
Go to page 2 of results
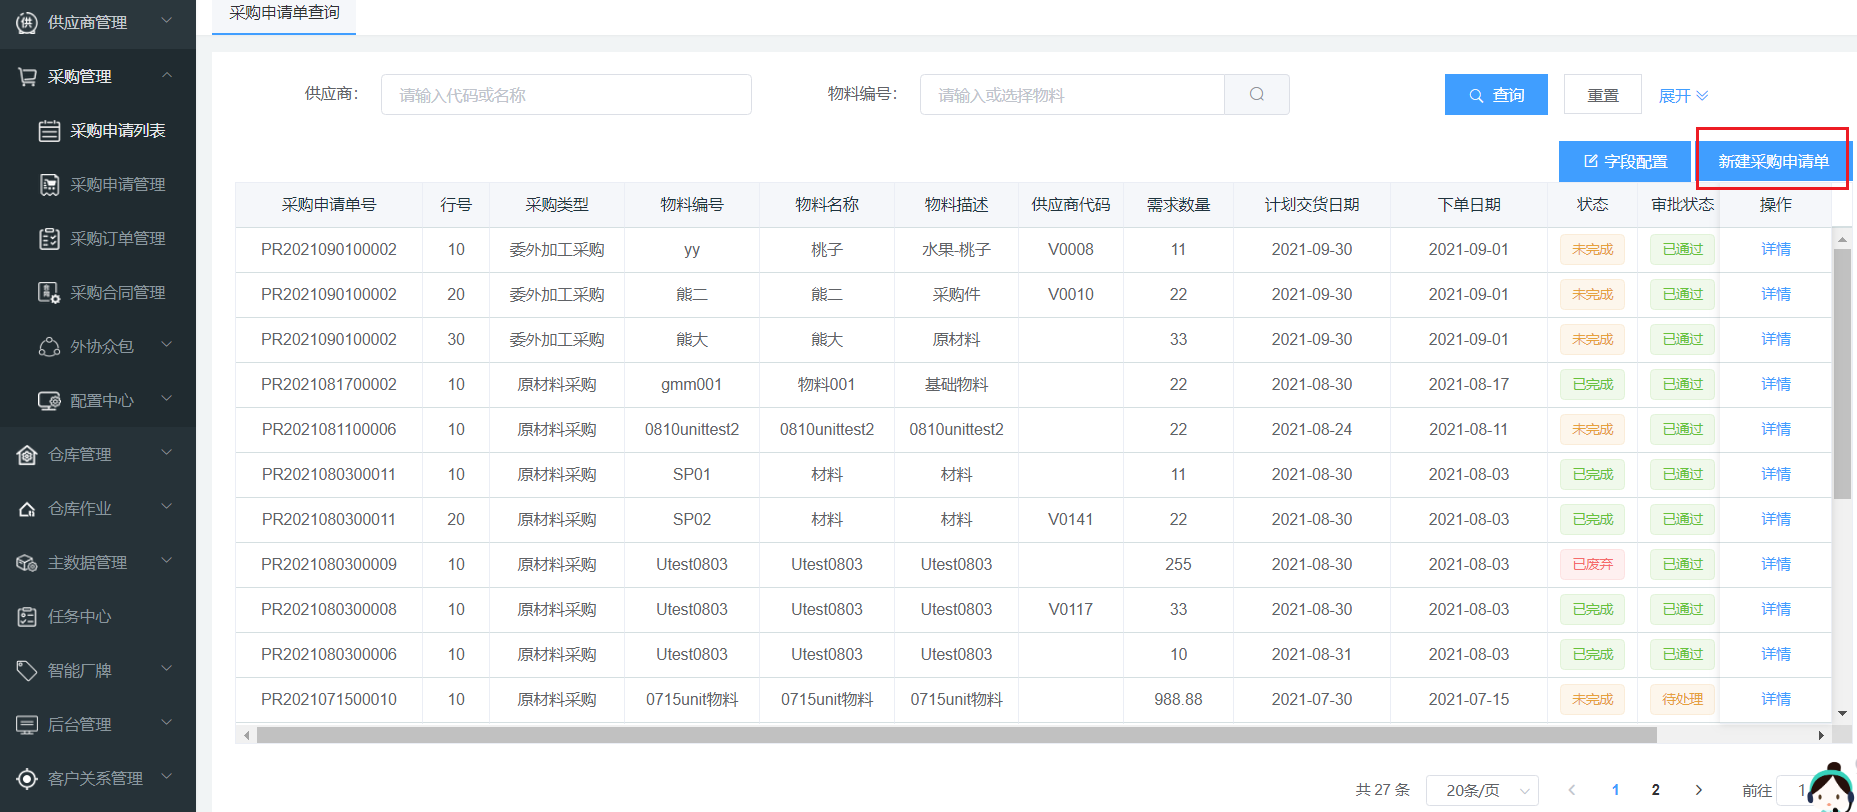[1656, 790]
